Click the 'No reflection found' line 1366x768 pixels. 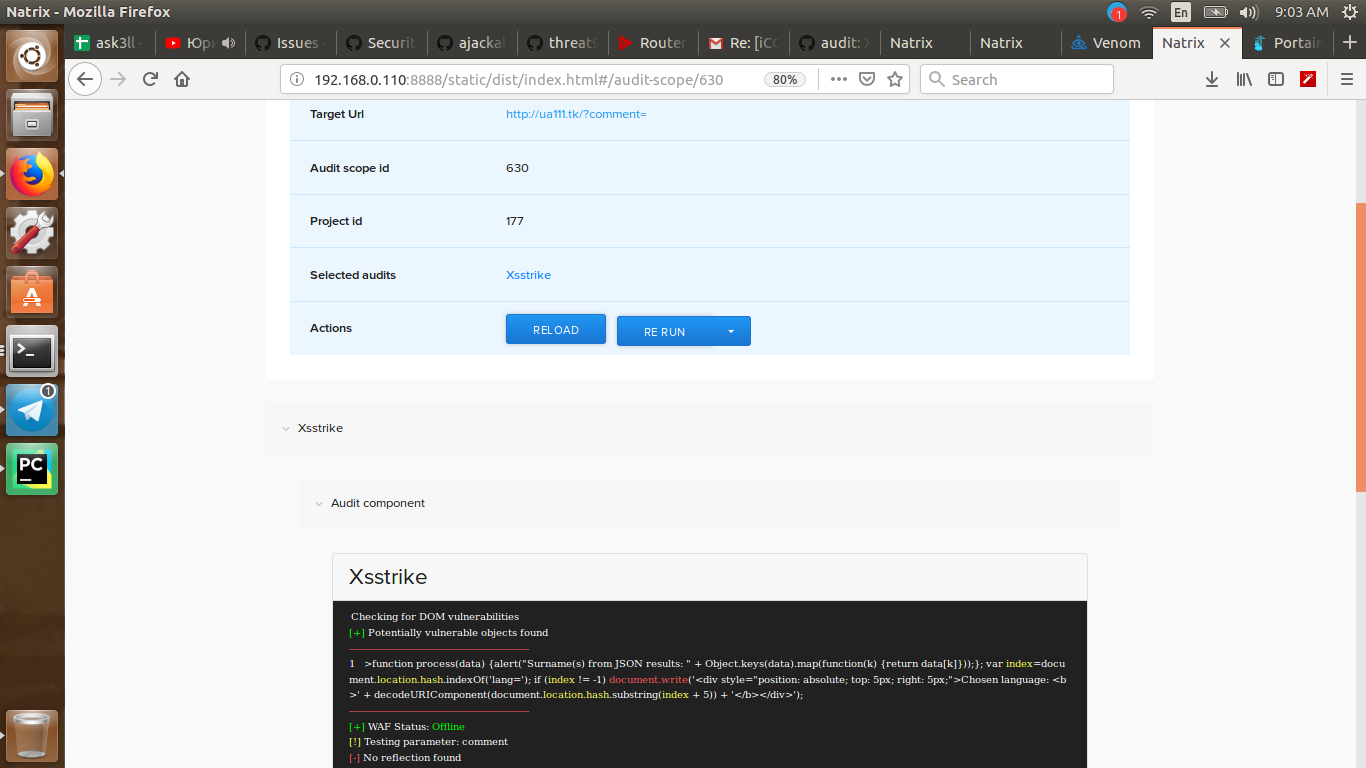click(405, 758)
